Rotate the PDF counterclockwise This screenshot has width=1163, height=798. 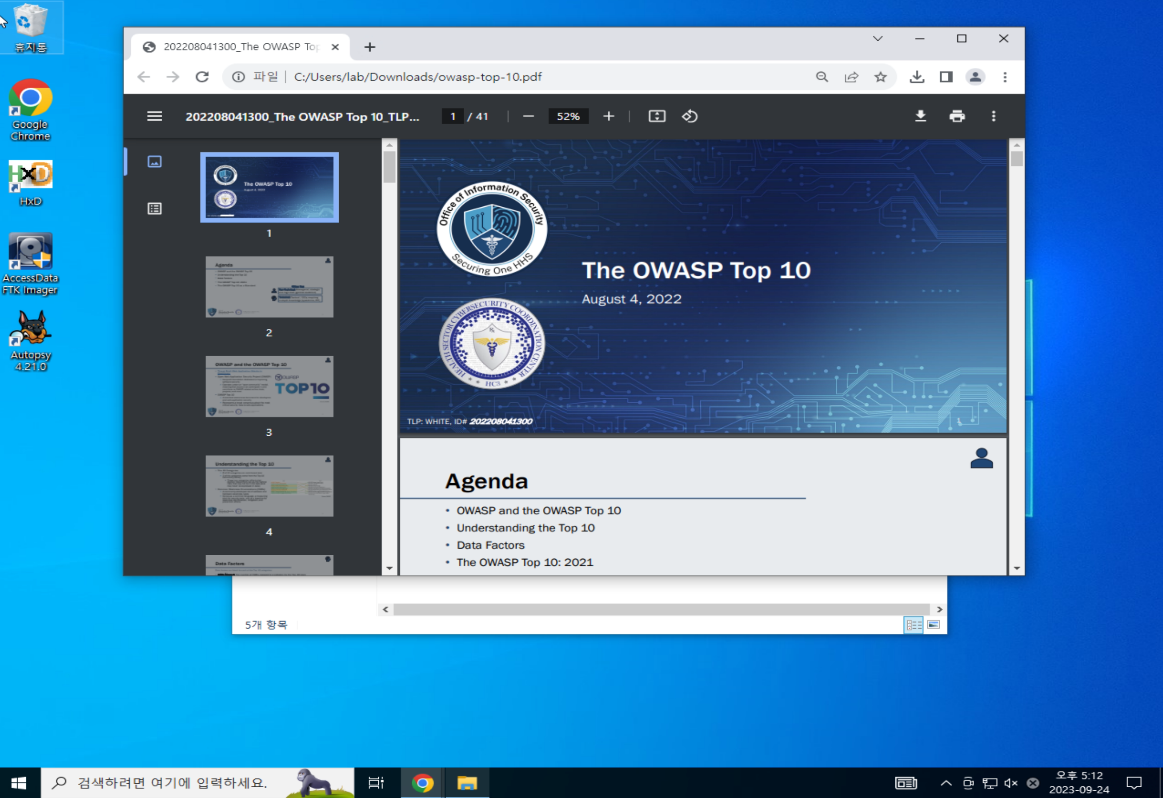pyautogui.click(x=690, y=116)
